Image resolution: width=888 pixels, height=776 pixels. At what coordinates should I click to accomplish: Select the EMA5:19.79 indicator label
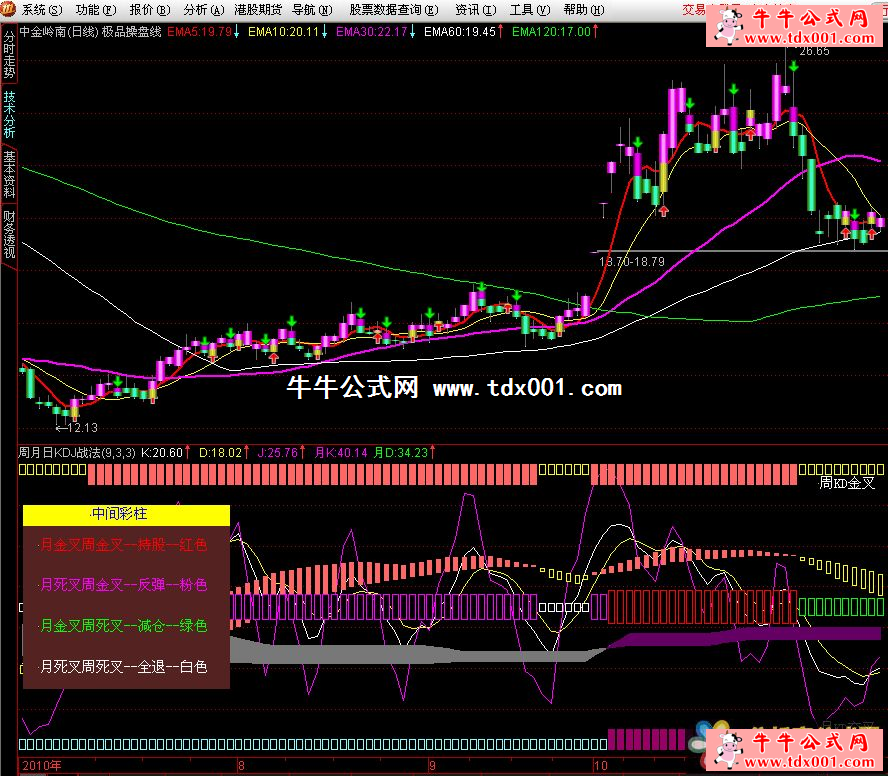click(199, 32)
